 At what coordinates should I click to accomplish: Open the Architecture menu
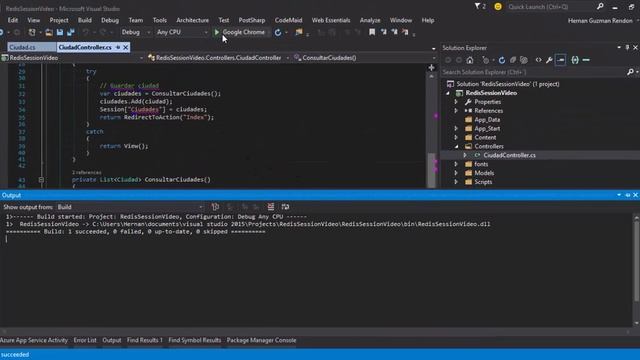pos(192,20)
